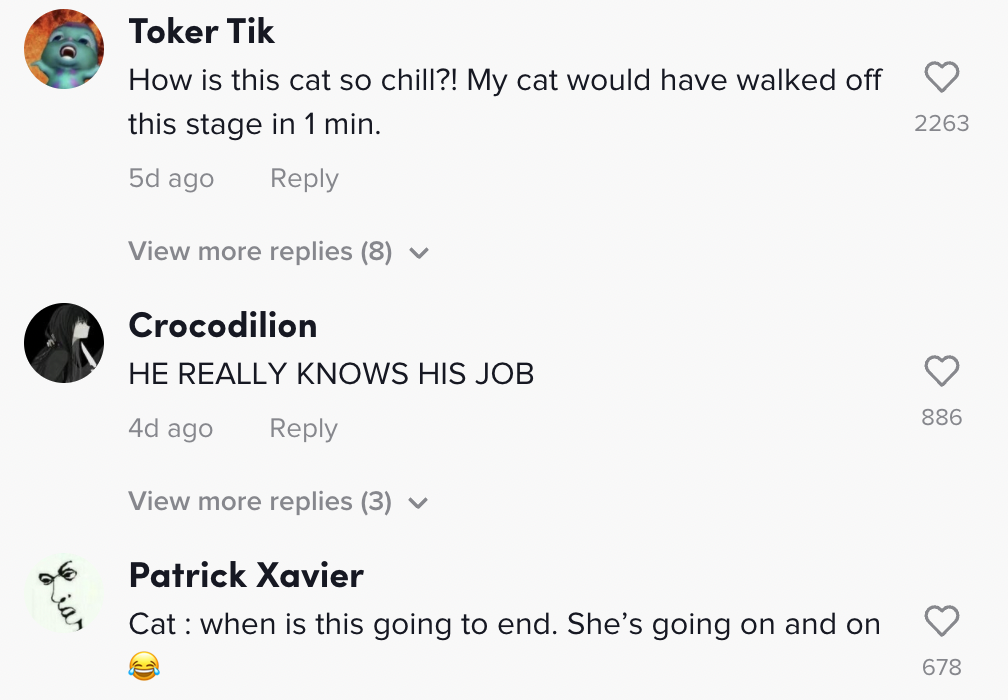Open Toker Tik's profile picture
This screenshot has height=700, width=1008.
click(64, 49)
